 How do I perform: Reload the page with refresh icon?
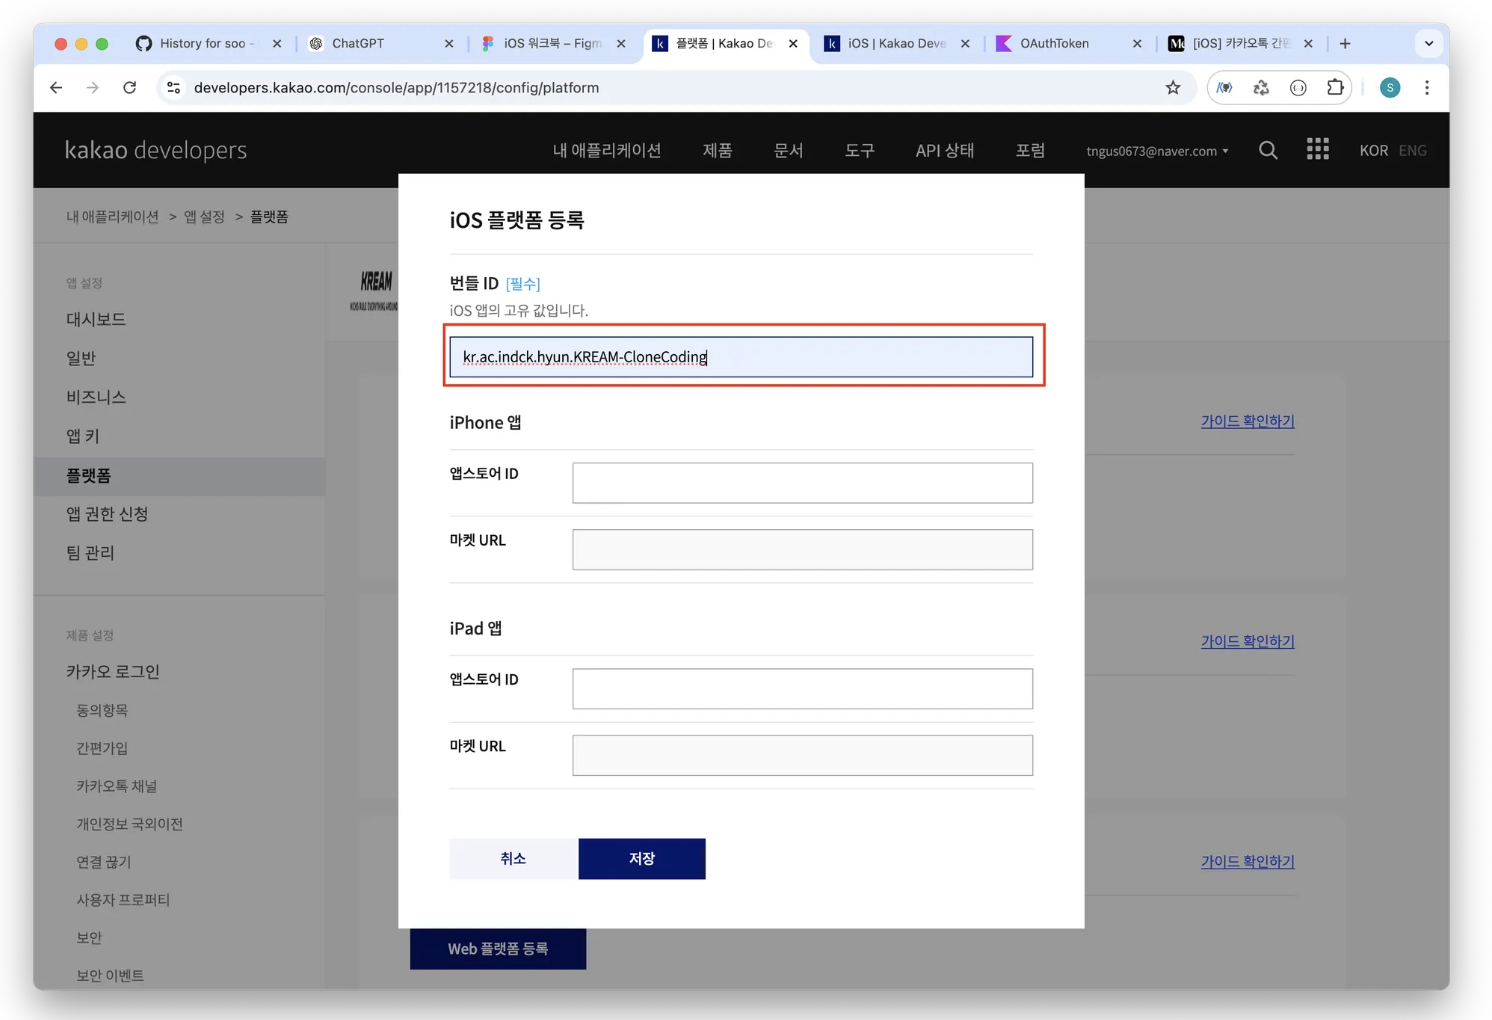tap(129, 88)
